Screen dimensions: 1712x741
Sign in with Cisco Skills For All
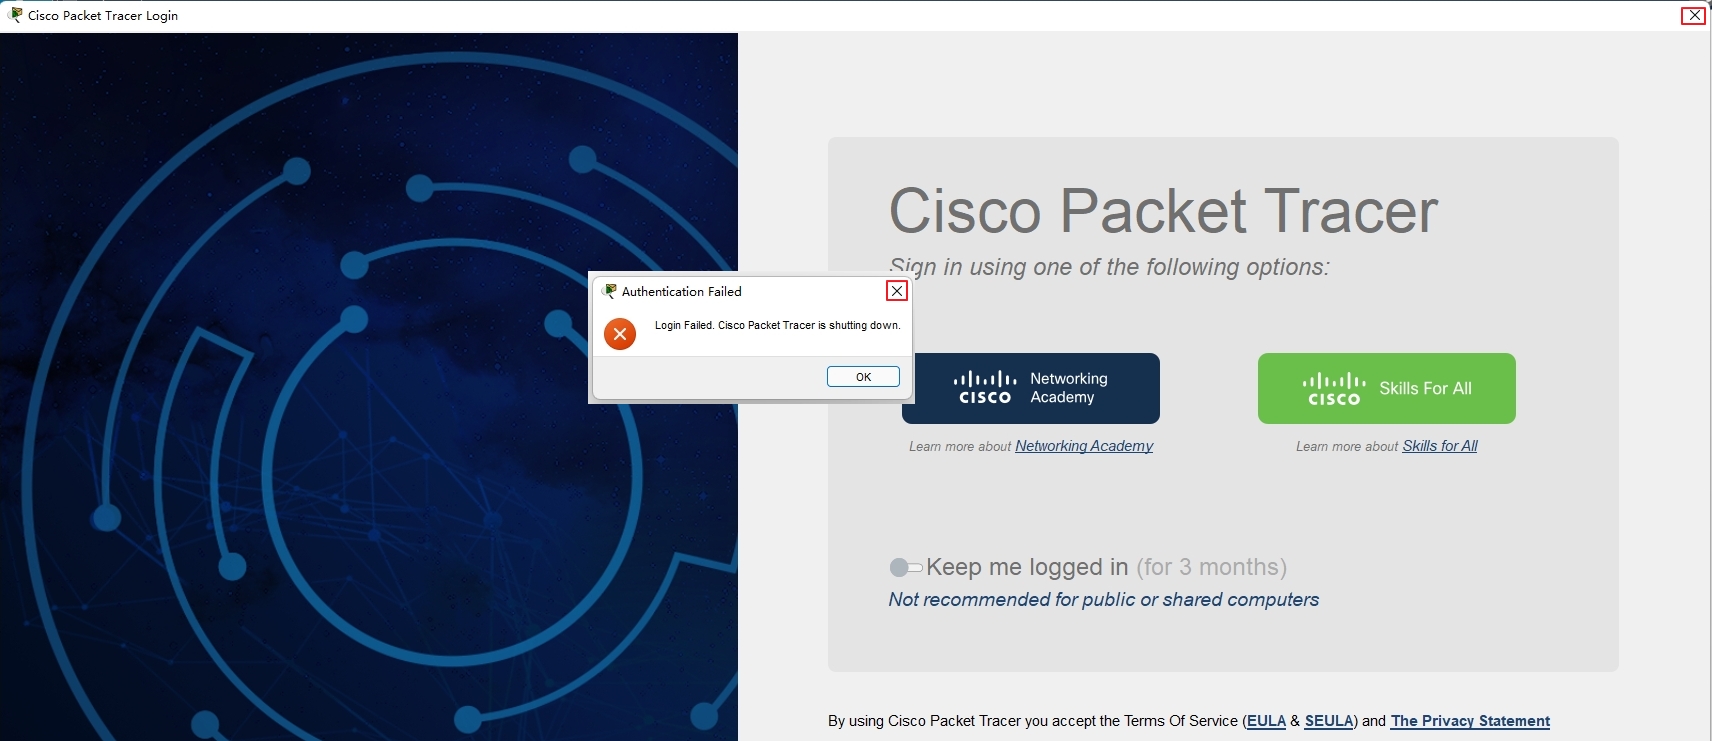[1387, 388]
